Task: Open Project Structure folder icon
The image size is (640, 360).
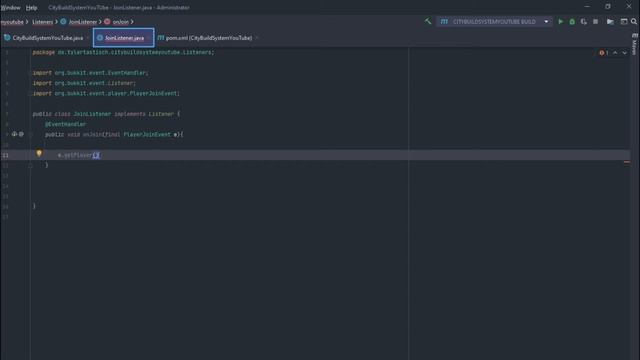Action: pyautogui.click(x=610, y=22)
